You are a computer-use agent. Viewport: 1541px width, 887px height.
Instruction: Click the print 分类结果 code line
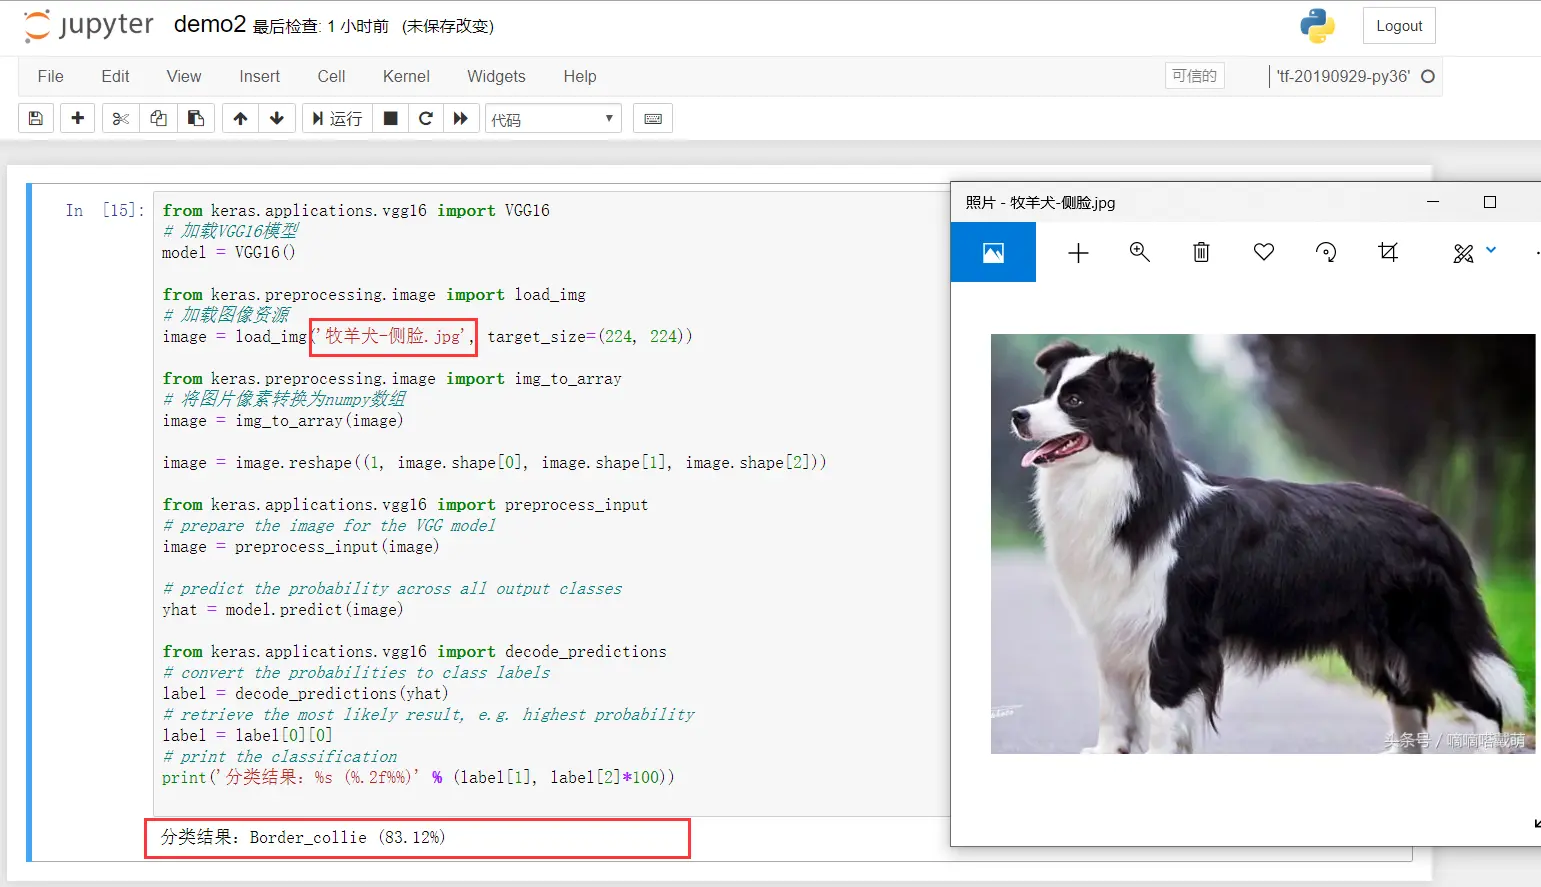click(418, 777)
